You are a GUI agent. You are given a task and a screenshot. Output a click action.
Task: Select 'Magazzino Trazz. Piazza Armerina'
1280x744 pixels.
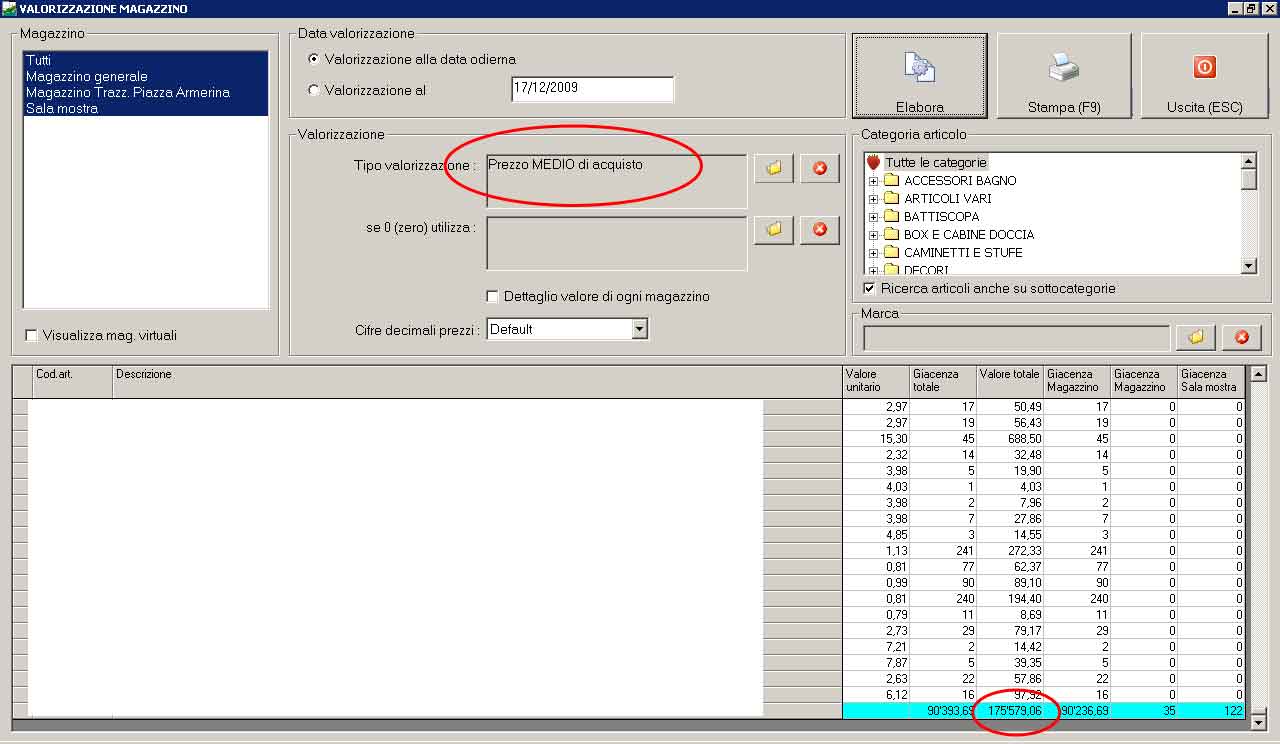(146, 93)
